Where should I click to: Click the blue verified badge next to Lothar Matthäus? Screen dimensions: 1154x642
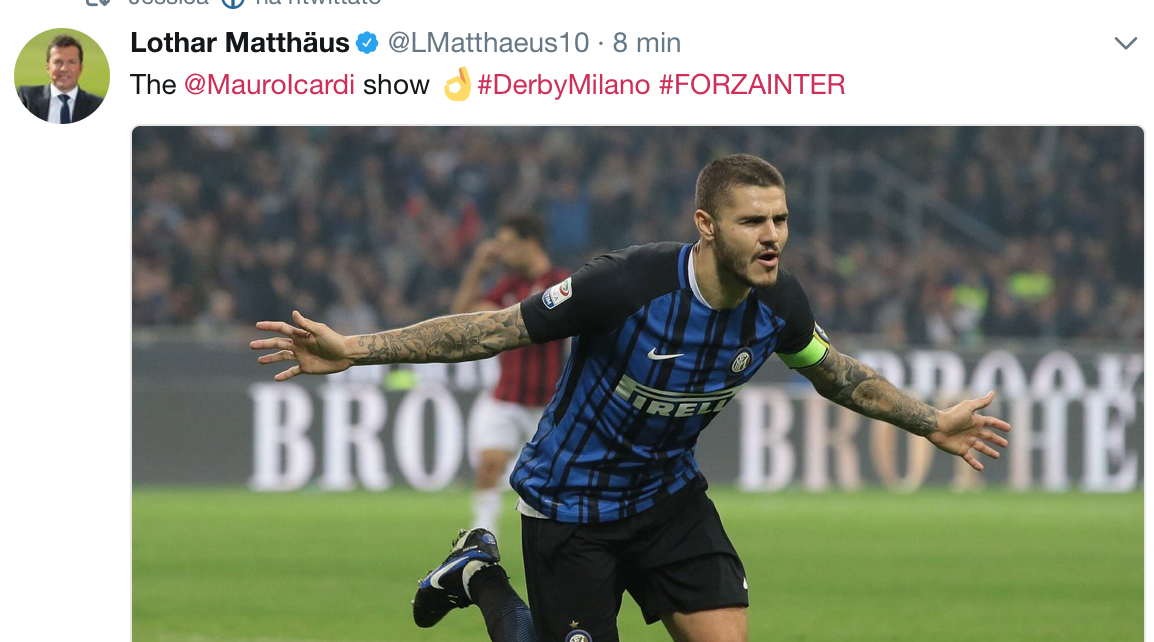tap(367, 43)
